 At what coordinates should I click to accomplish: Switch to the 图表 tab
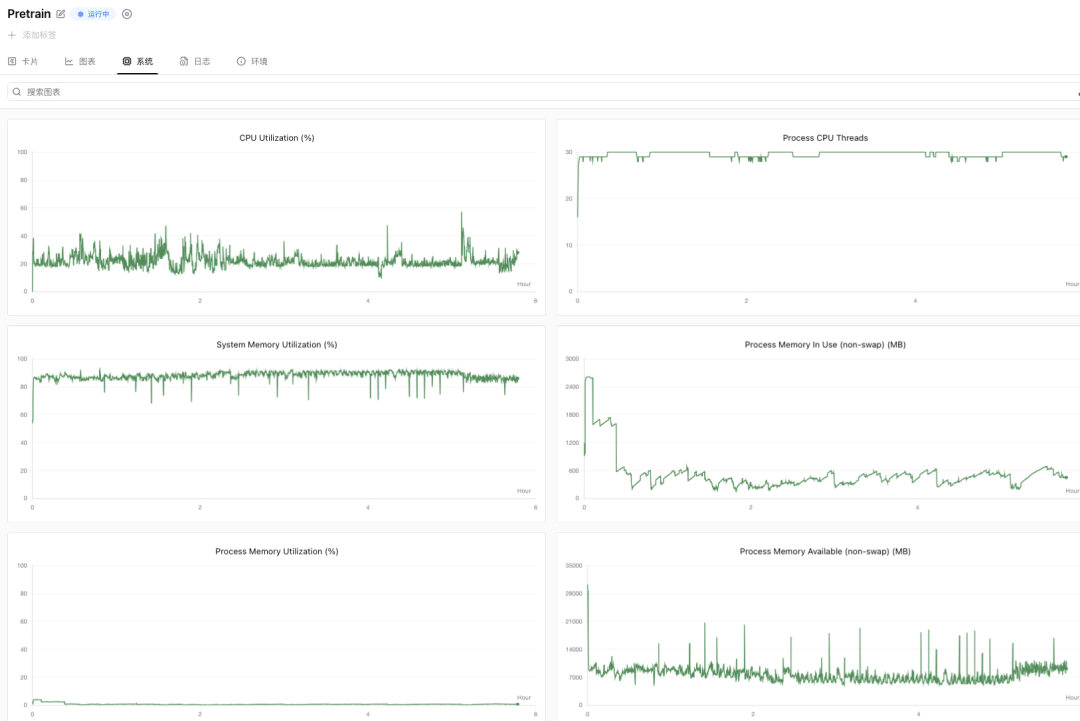80,61
